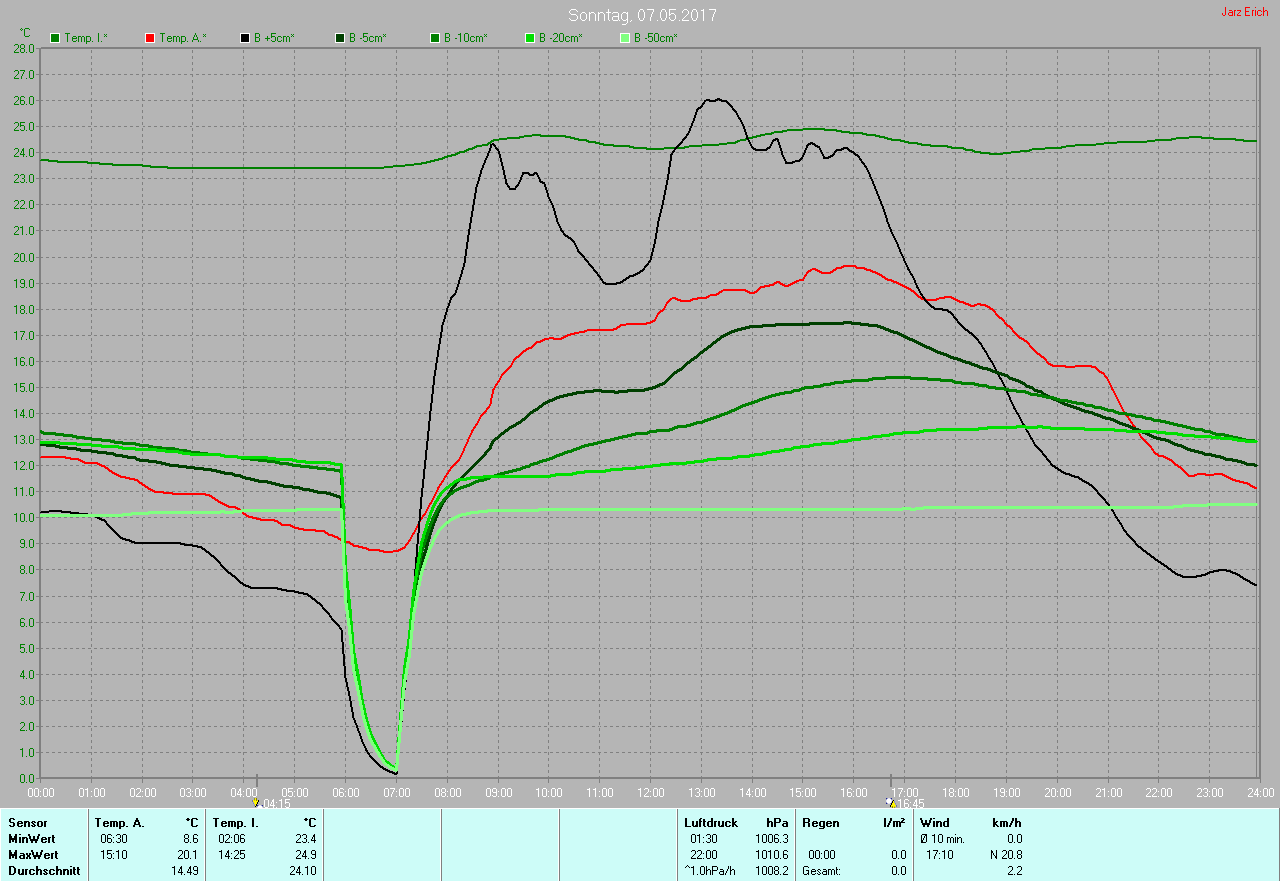Screen dimensions: 1280x881
Task: Click the outdoor average value 14.49
Action: coord(185,871)
